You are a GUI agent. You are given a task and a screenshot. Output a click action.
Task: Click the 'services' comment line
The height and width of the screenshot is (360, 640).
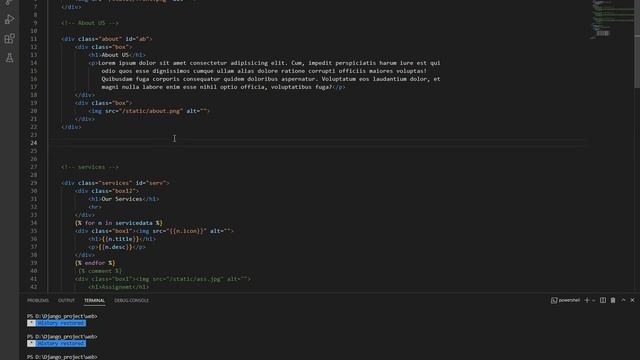(90, 167)
